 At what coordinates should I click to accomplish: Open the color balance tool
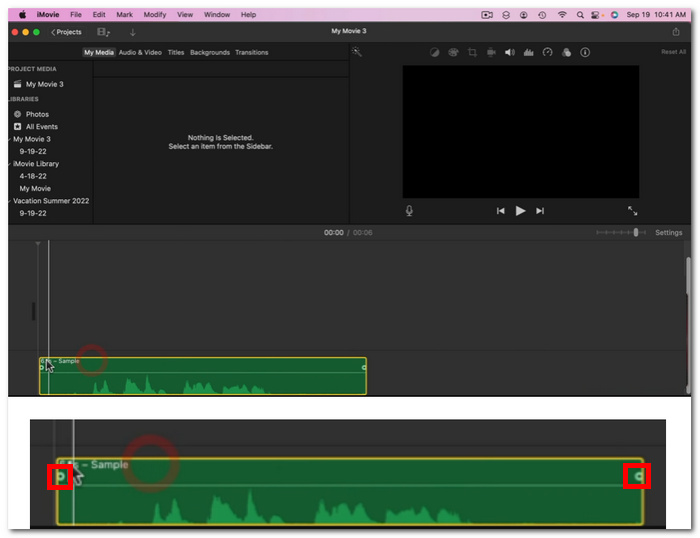point(434,53)
